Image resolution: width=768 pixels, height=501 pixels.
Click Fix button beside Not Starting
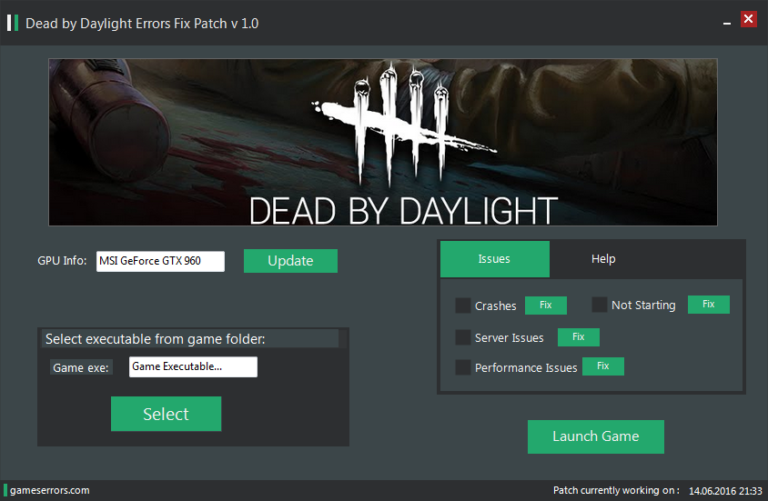pos(708,304)
